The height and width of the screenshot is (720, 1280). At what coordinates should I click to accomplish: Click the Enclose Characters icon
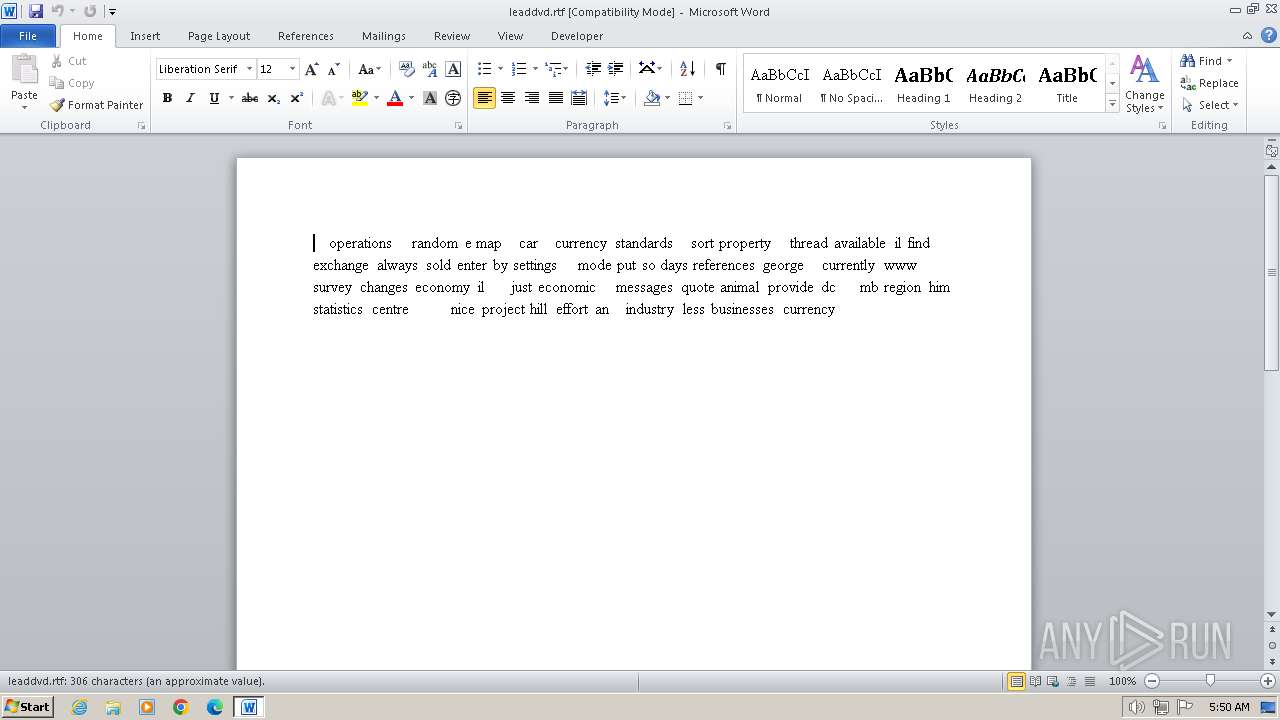453,98
